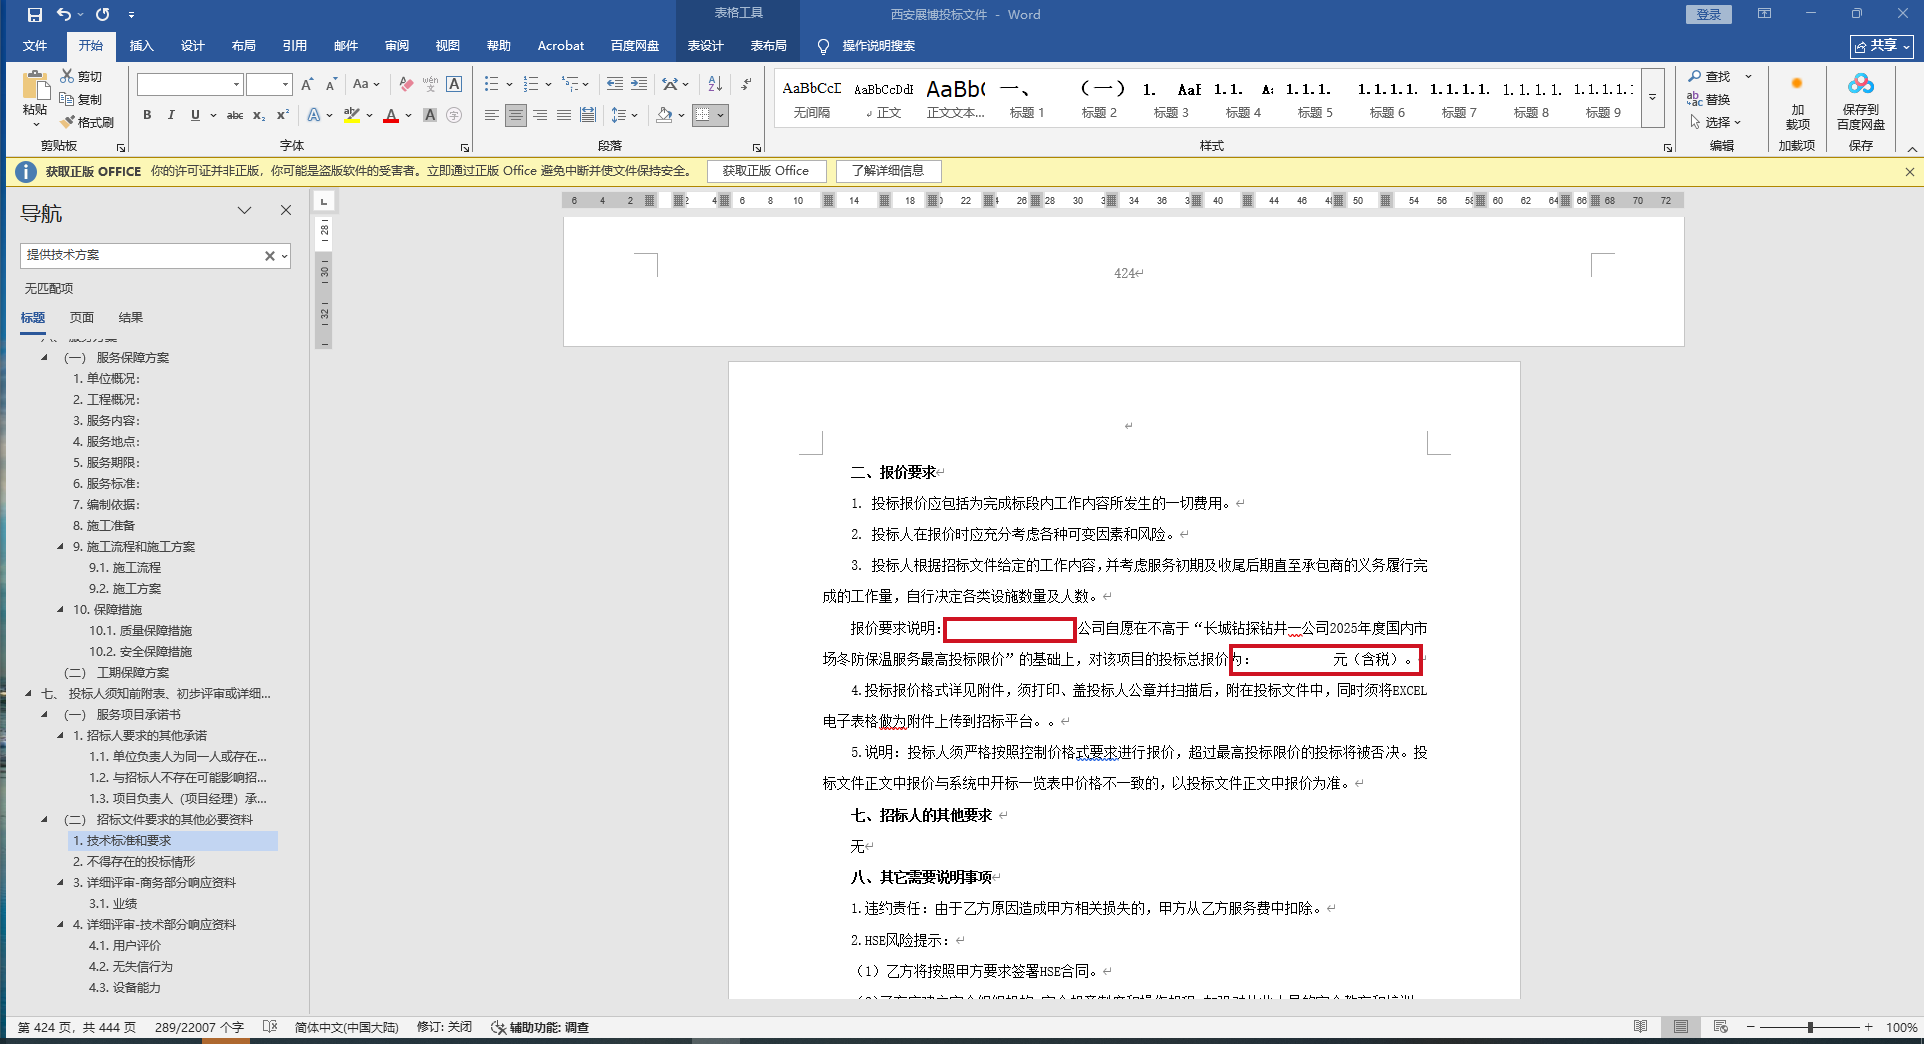Open the change case Aa menu
Screen dimensions: 1924x1044
tap(366, 85)
